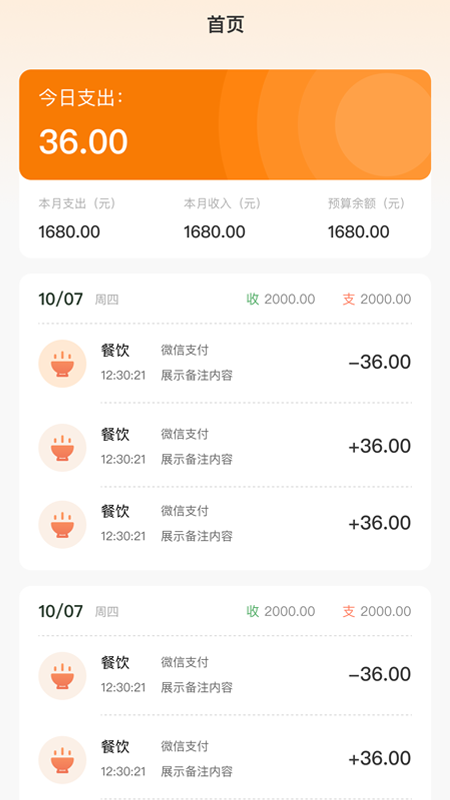This screenshot has height=800, width=450.
Task: Select the 本月支出（元） statistic
Action: pyautogui.click(x=78, y=218)
